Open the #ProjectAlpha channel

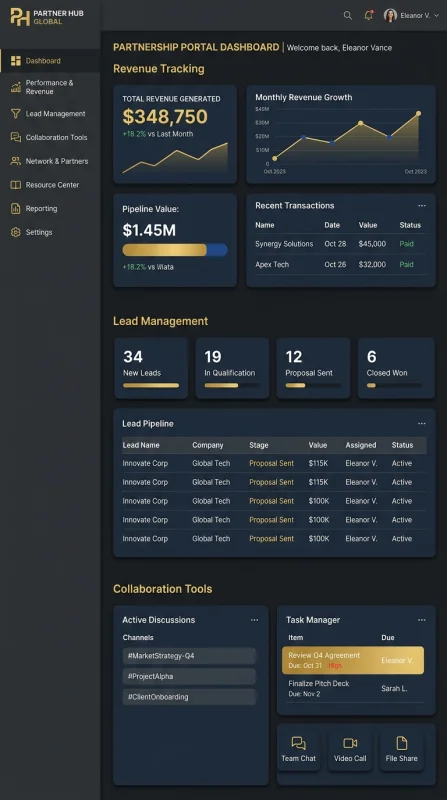tap(189, 676)
